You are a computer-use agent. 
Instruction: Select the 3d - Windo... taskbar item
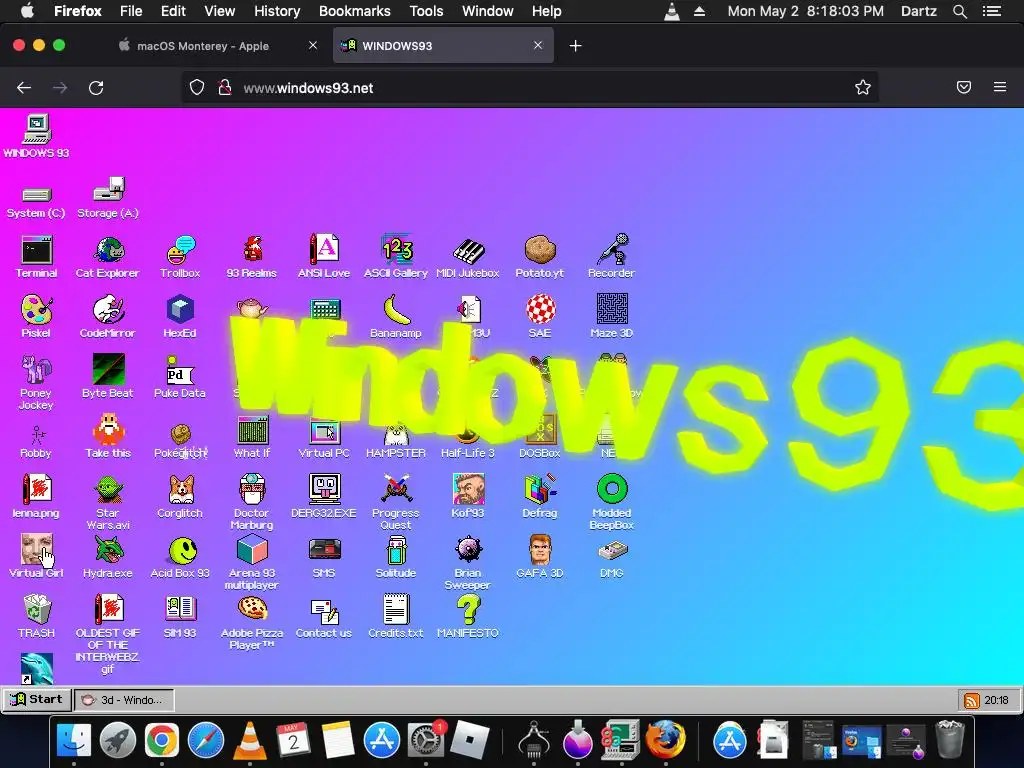pyautogui.click(x=124, y=699)
